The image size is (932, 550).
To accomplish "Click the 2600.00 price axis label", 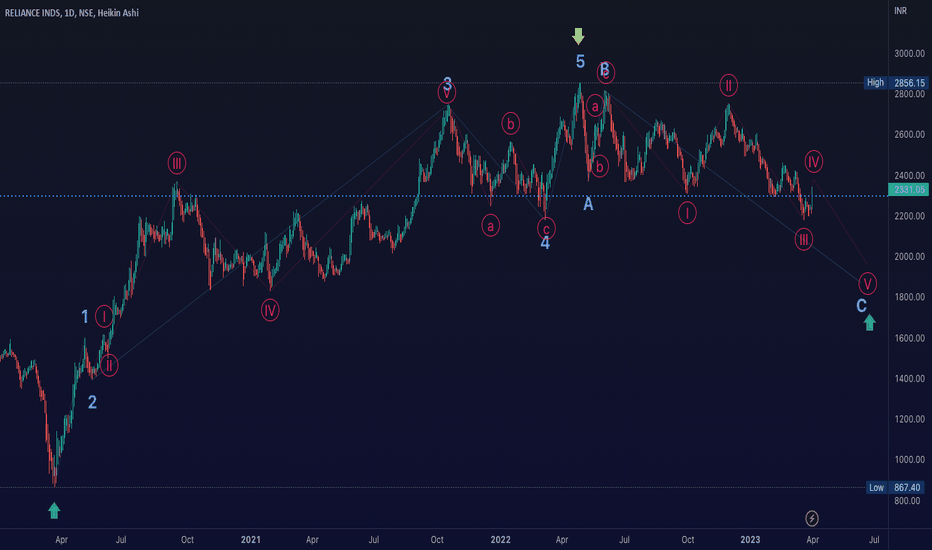I will (909, 134).
